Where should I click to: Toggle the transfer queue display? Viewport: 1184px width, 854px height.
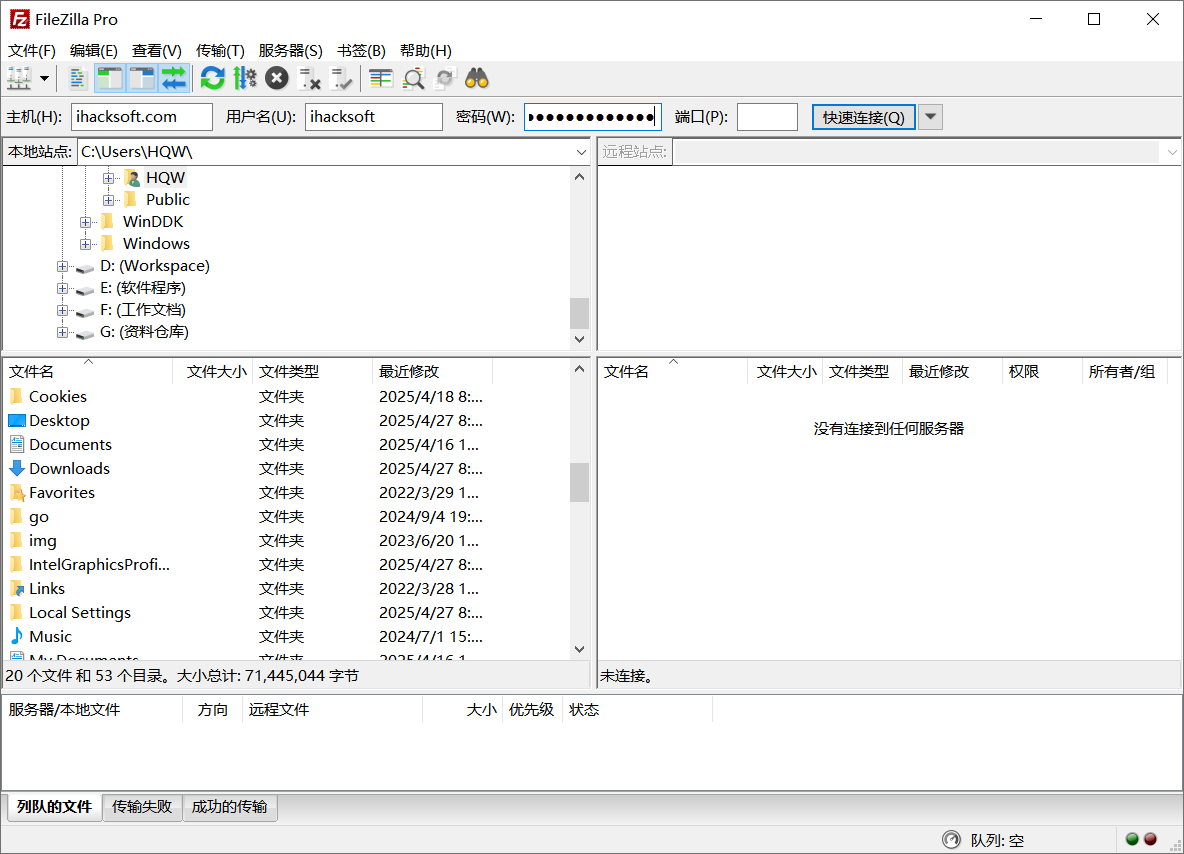pyautogui.click(x=174, y=79)
